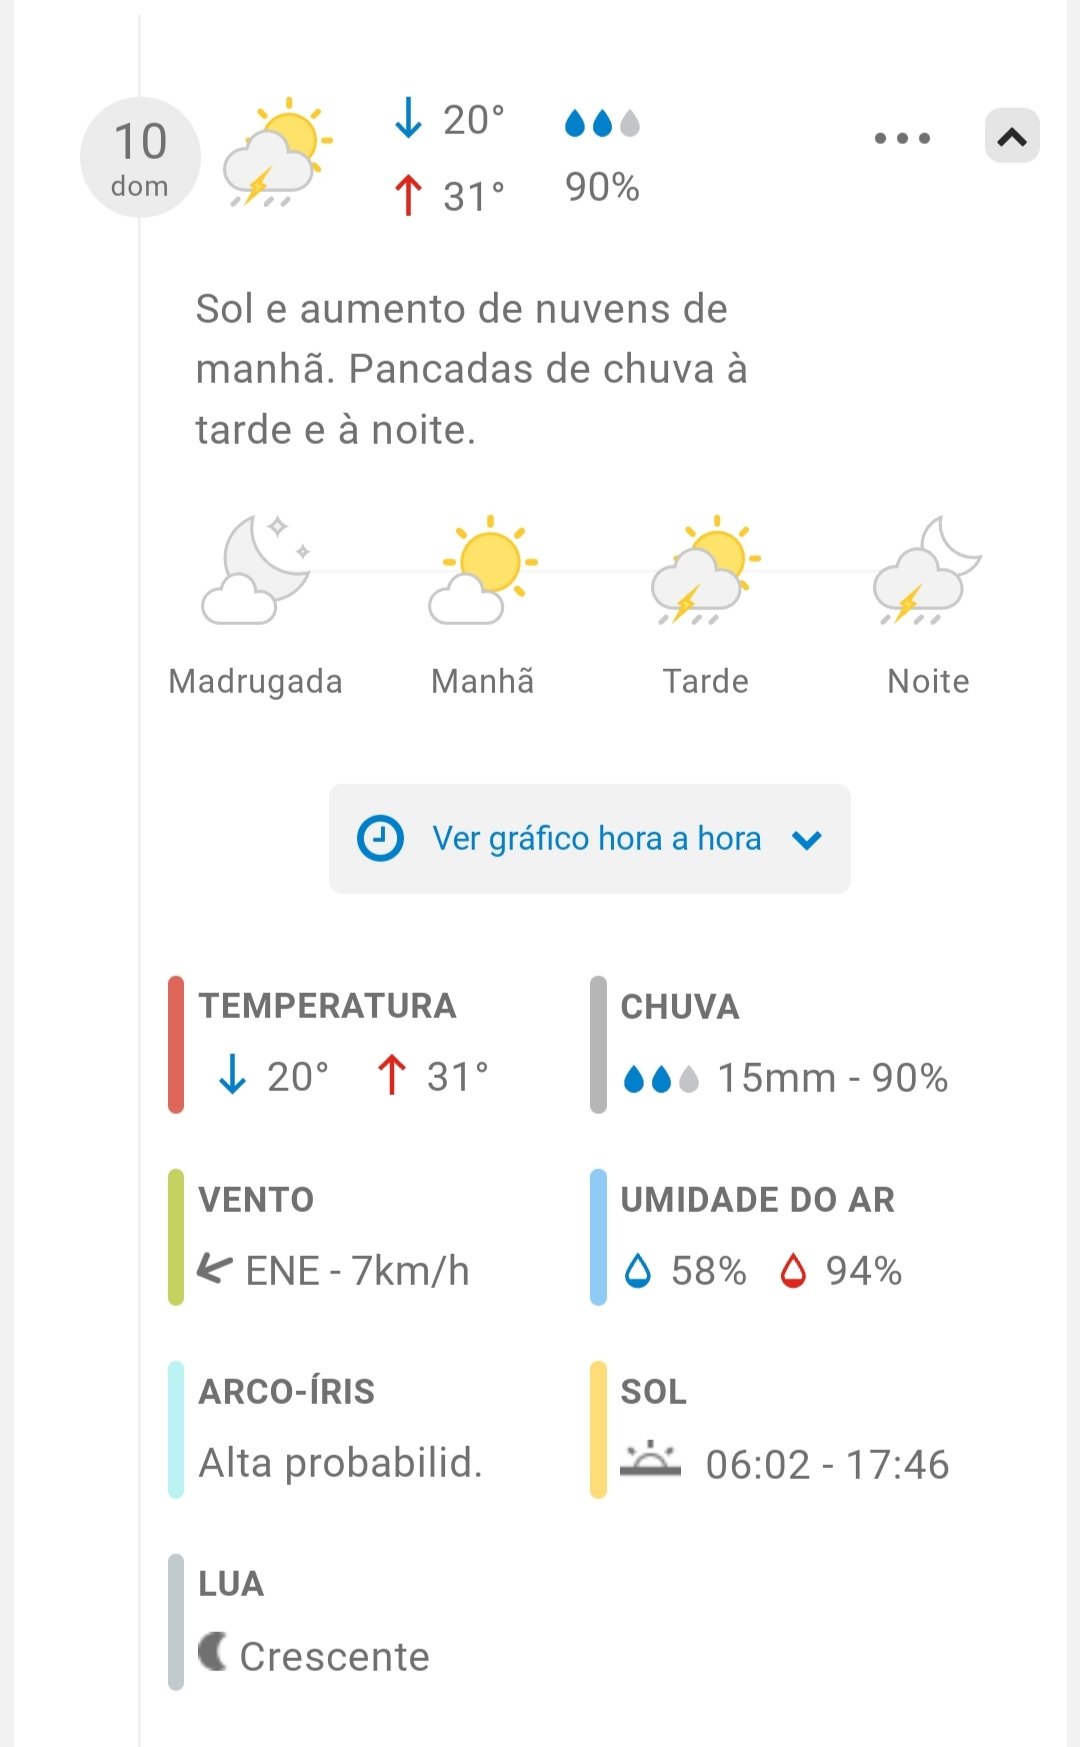Collapse the day 10 forecast card
The width and height of the screenshot is (1080, 1747).
(x=1012, y=136)
